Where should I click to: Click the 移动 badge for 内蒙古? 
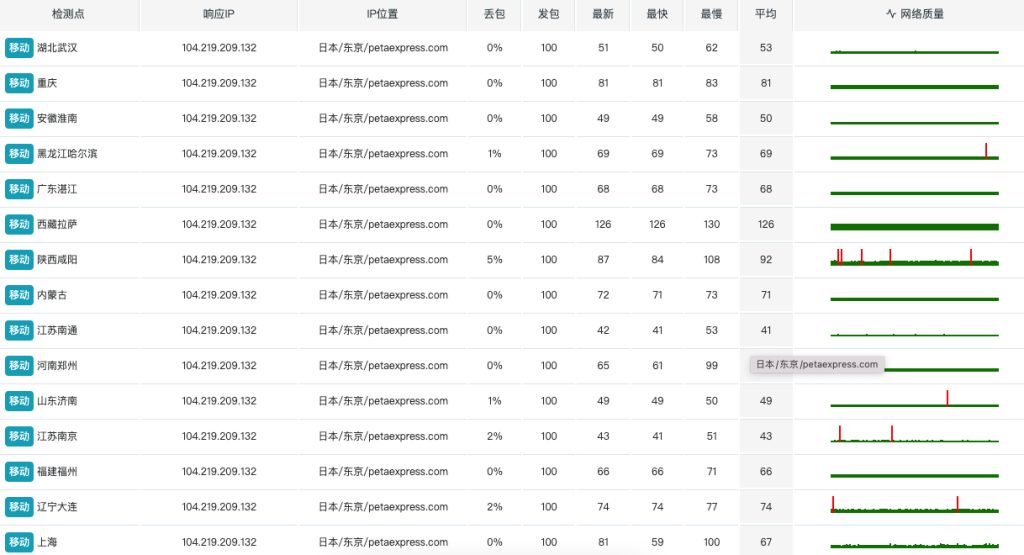click(x=19, y=294)
